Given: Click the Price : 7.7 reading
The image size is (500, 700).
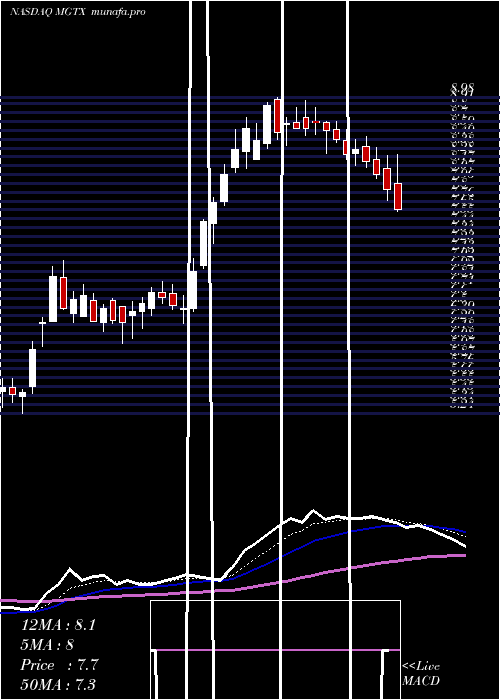Looking at the screenshot, I should (x=59, y=665).
